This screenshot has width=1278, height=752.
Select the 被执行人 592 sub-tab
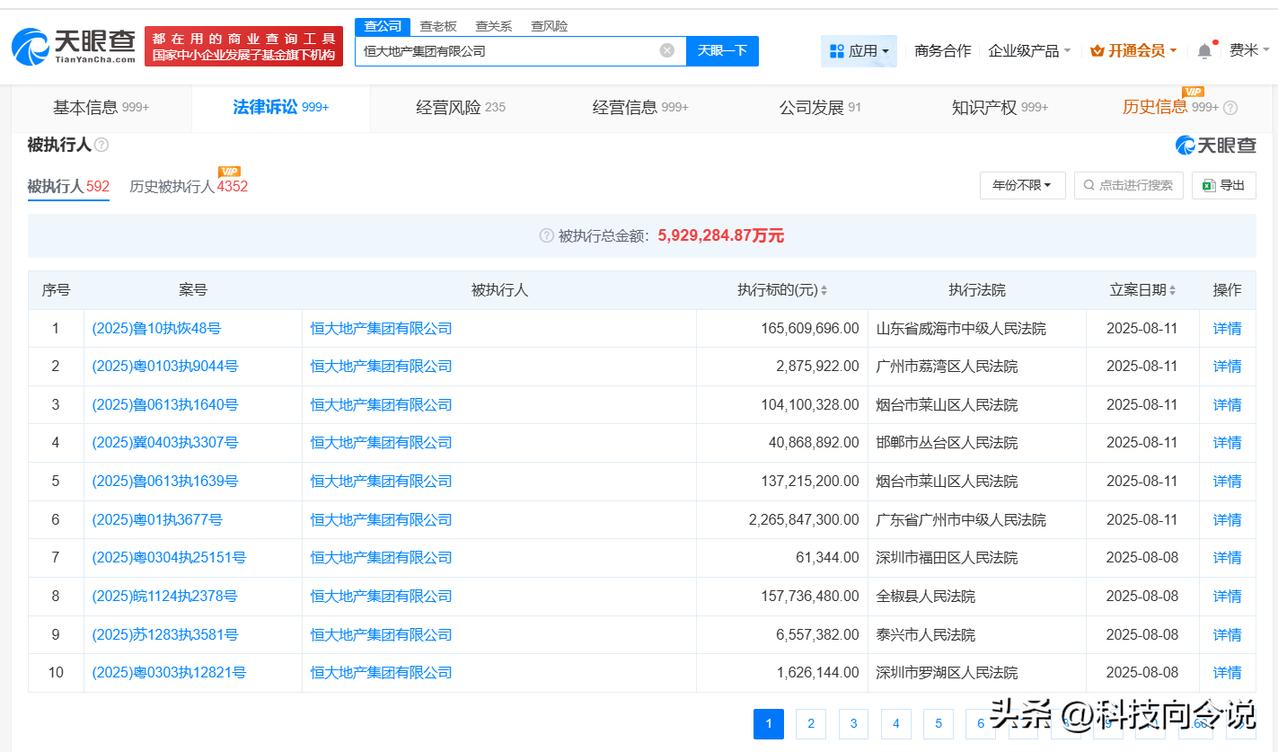68,186
